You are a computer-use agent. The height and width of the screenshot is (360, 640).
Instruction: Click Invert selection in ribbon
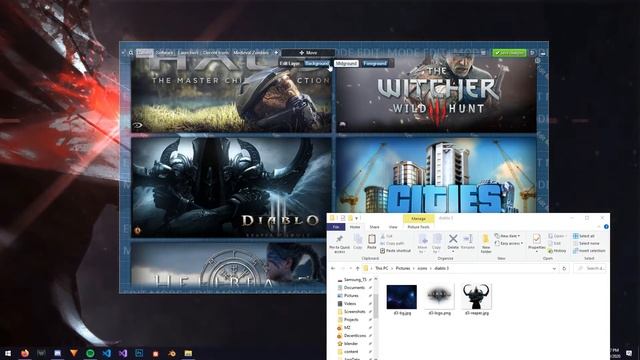(589, 251)
